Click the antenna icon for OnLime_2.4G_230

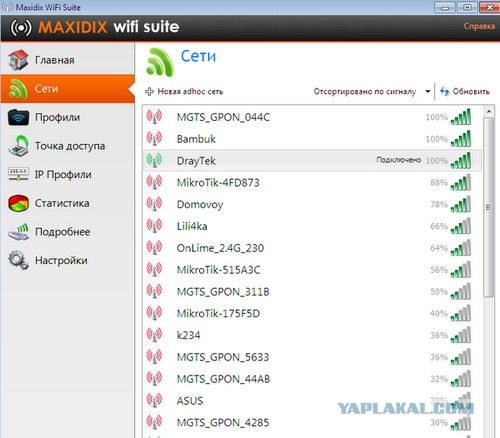tap(154, 248)
